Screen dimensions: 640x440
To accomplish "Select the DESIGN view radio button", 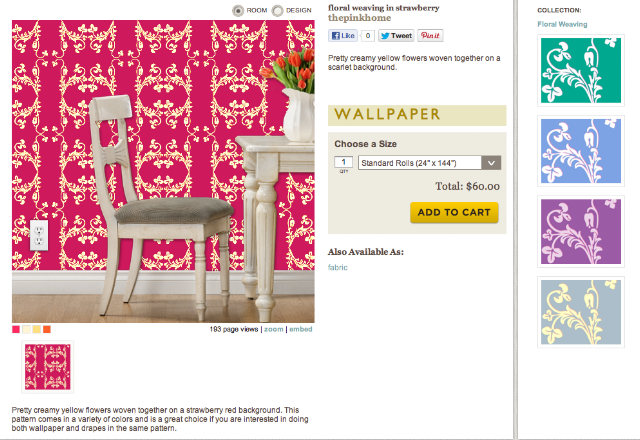I will click(278, 11).
